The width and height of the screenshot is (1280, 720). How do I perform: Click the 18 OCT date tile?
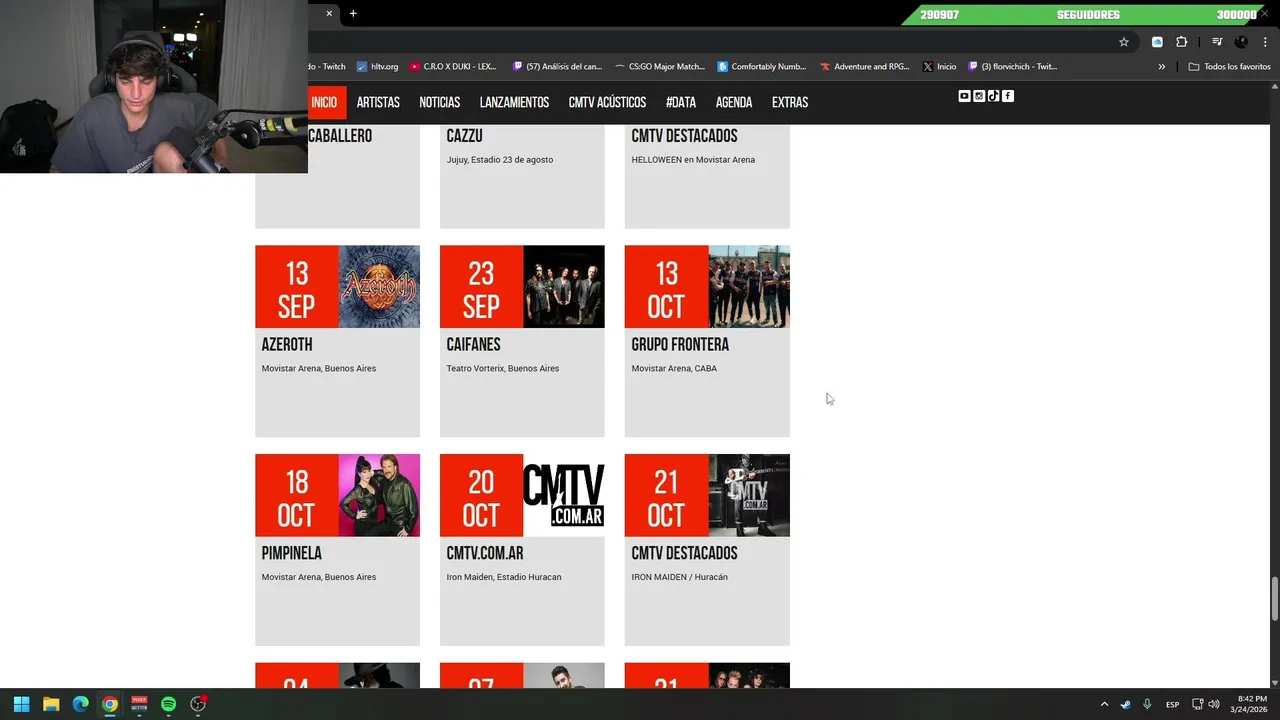tap(297, 496)
